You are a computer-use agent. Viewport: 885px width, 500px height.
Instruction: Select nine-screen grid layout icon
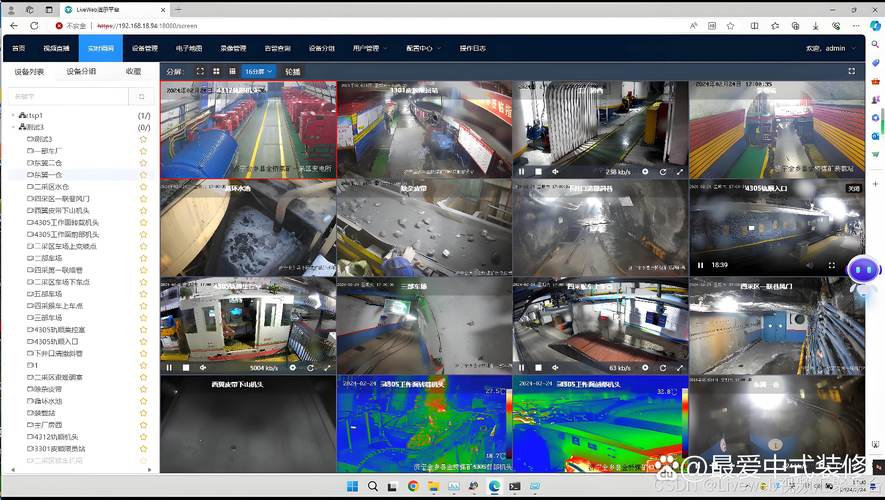click(233, 72)
